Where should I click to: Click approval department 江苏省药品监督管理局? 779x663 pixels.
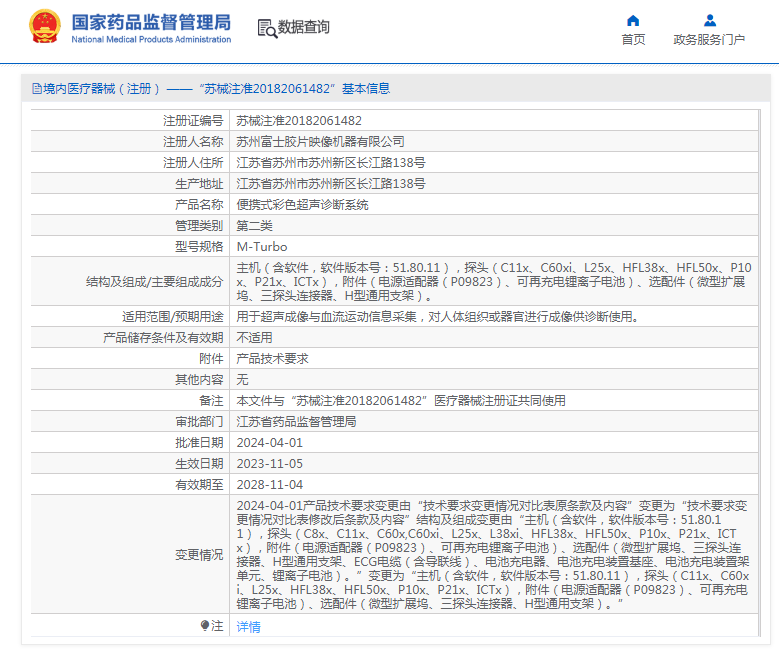coord(296,421)
